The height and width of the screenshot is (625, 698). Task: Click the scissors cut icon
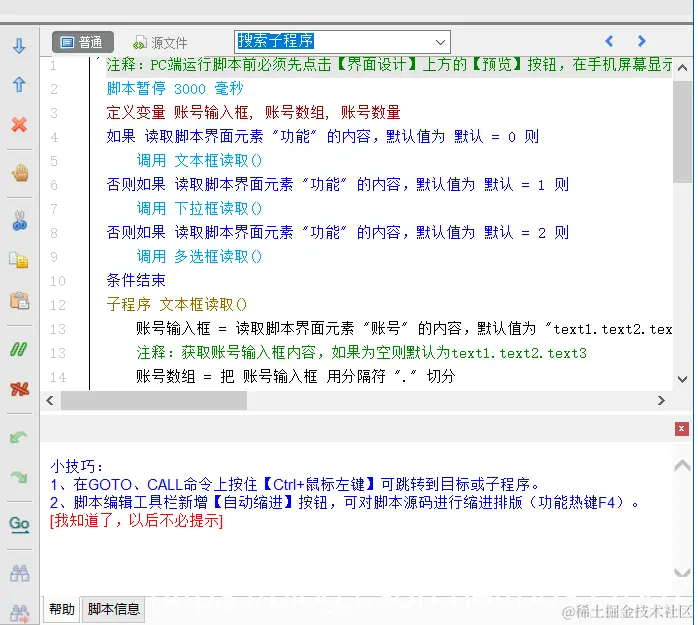pos(20,220)
